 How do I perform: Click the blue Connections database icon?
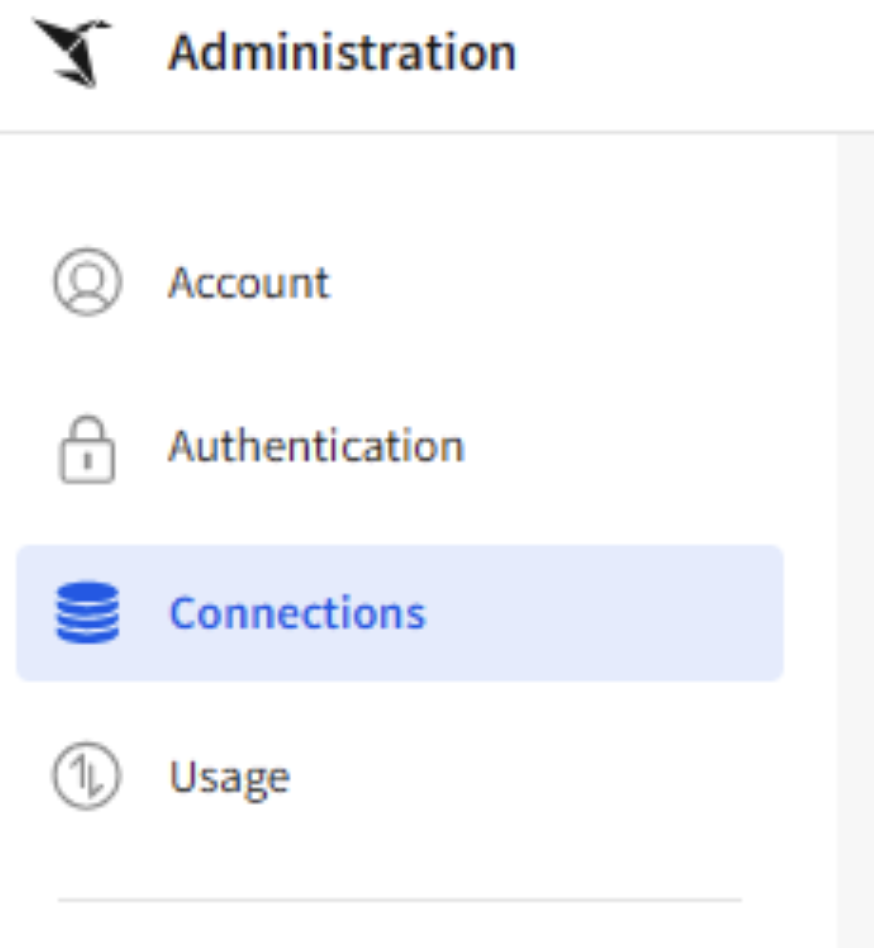[87, 613]
